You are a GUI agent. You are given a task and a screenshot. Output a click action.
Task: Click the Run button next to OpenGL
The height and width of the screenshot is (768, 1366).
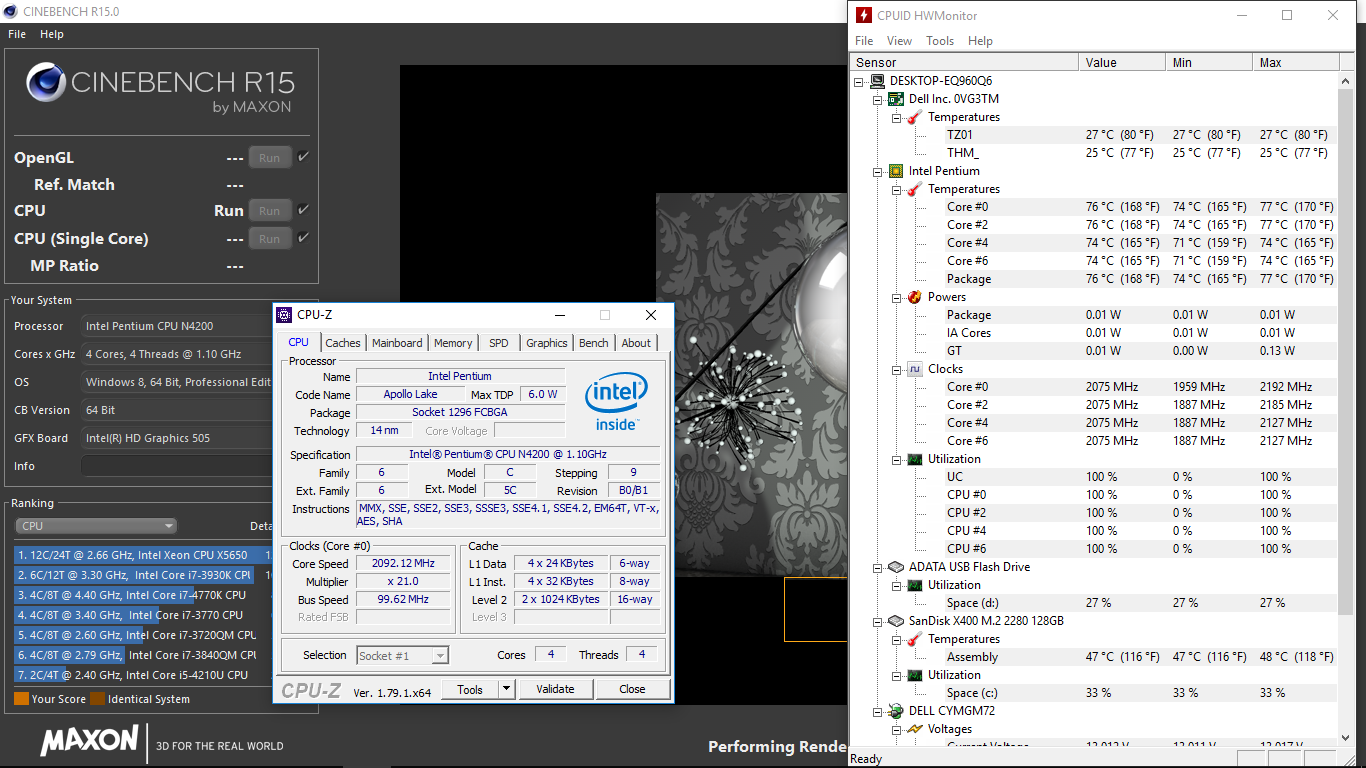pyautogui.click(x=270, y=158)
